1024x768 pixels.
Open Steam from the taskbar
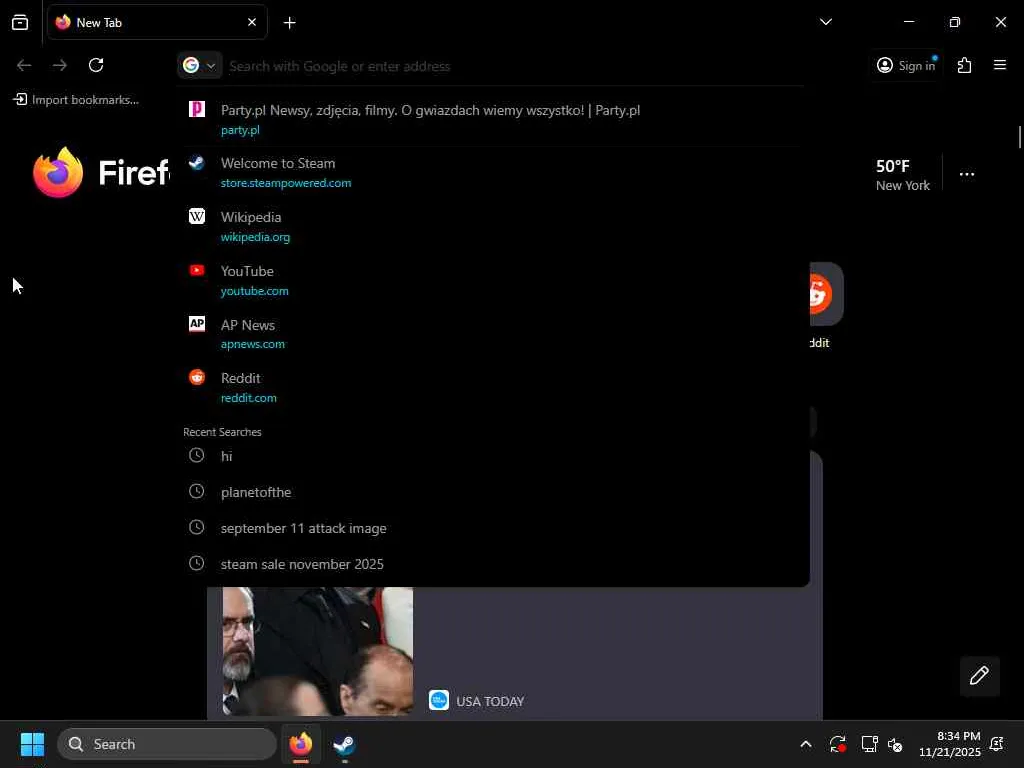tap(344, 744)
